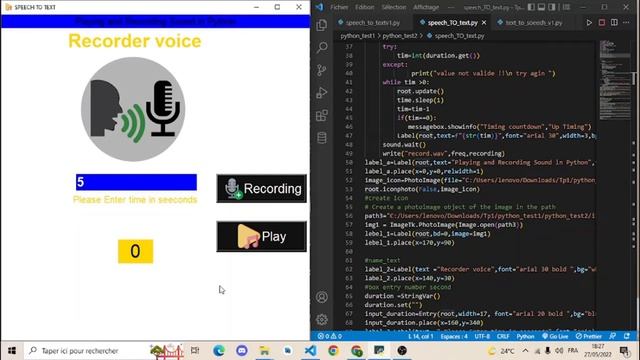Run the Python file with the play icon

pos(589,22)
